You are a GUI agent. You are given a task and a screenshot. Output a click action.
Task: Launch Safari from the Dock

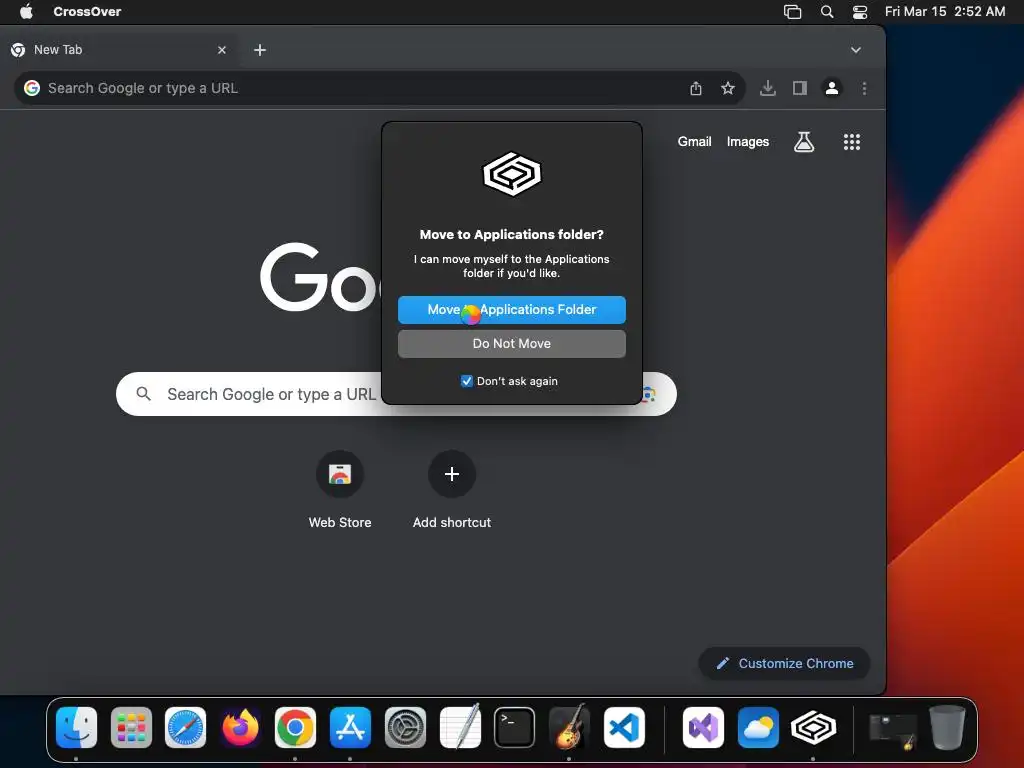(x=185, y=728)
